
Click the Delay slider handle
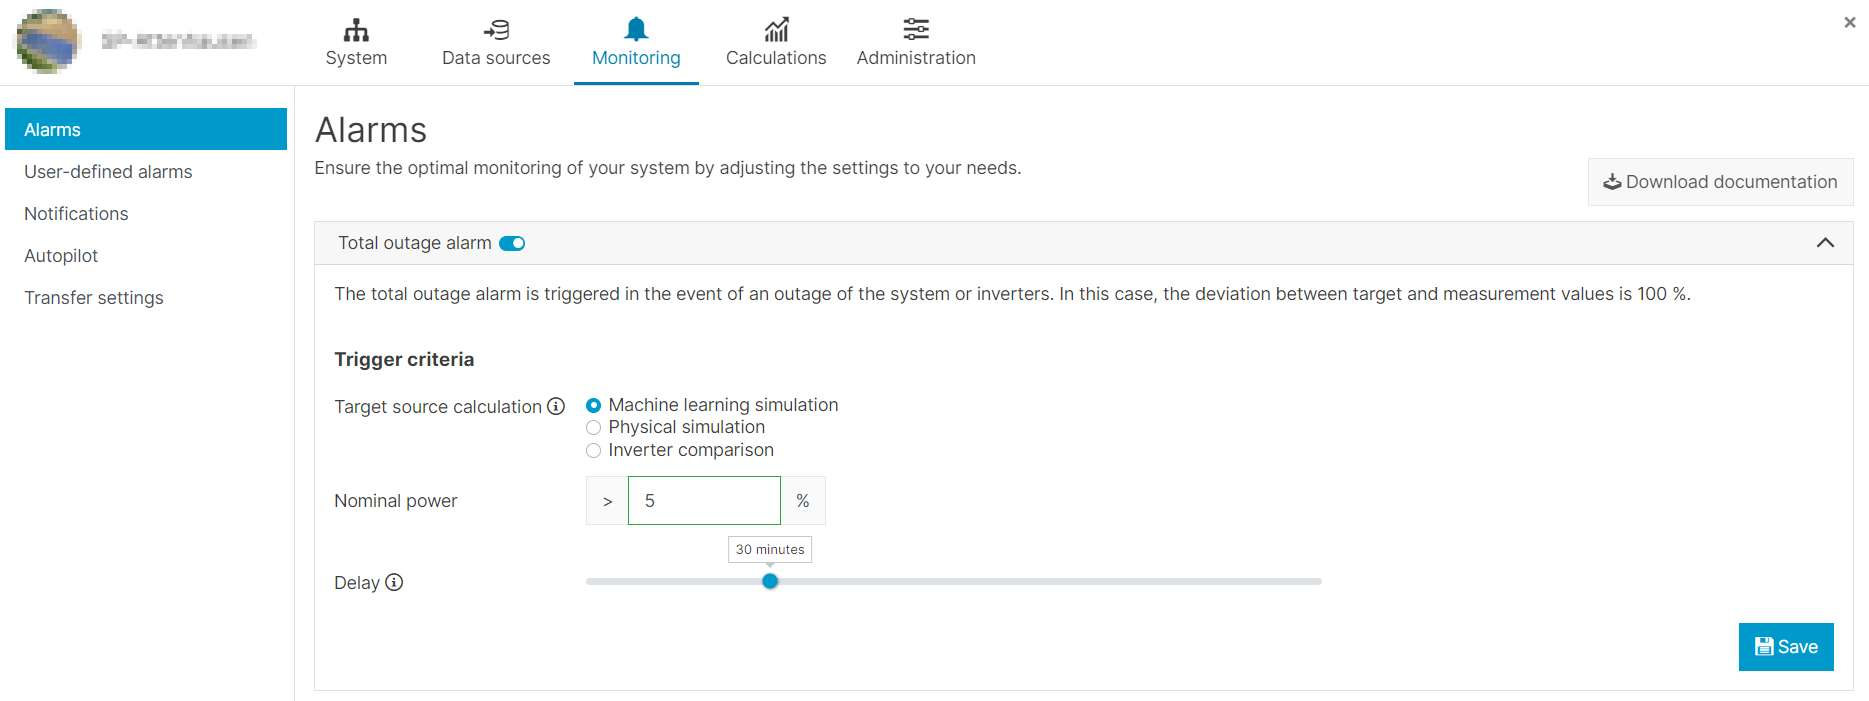(770, 581)
